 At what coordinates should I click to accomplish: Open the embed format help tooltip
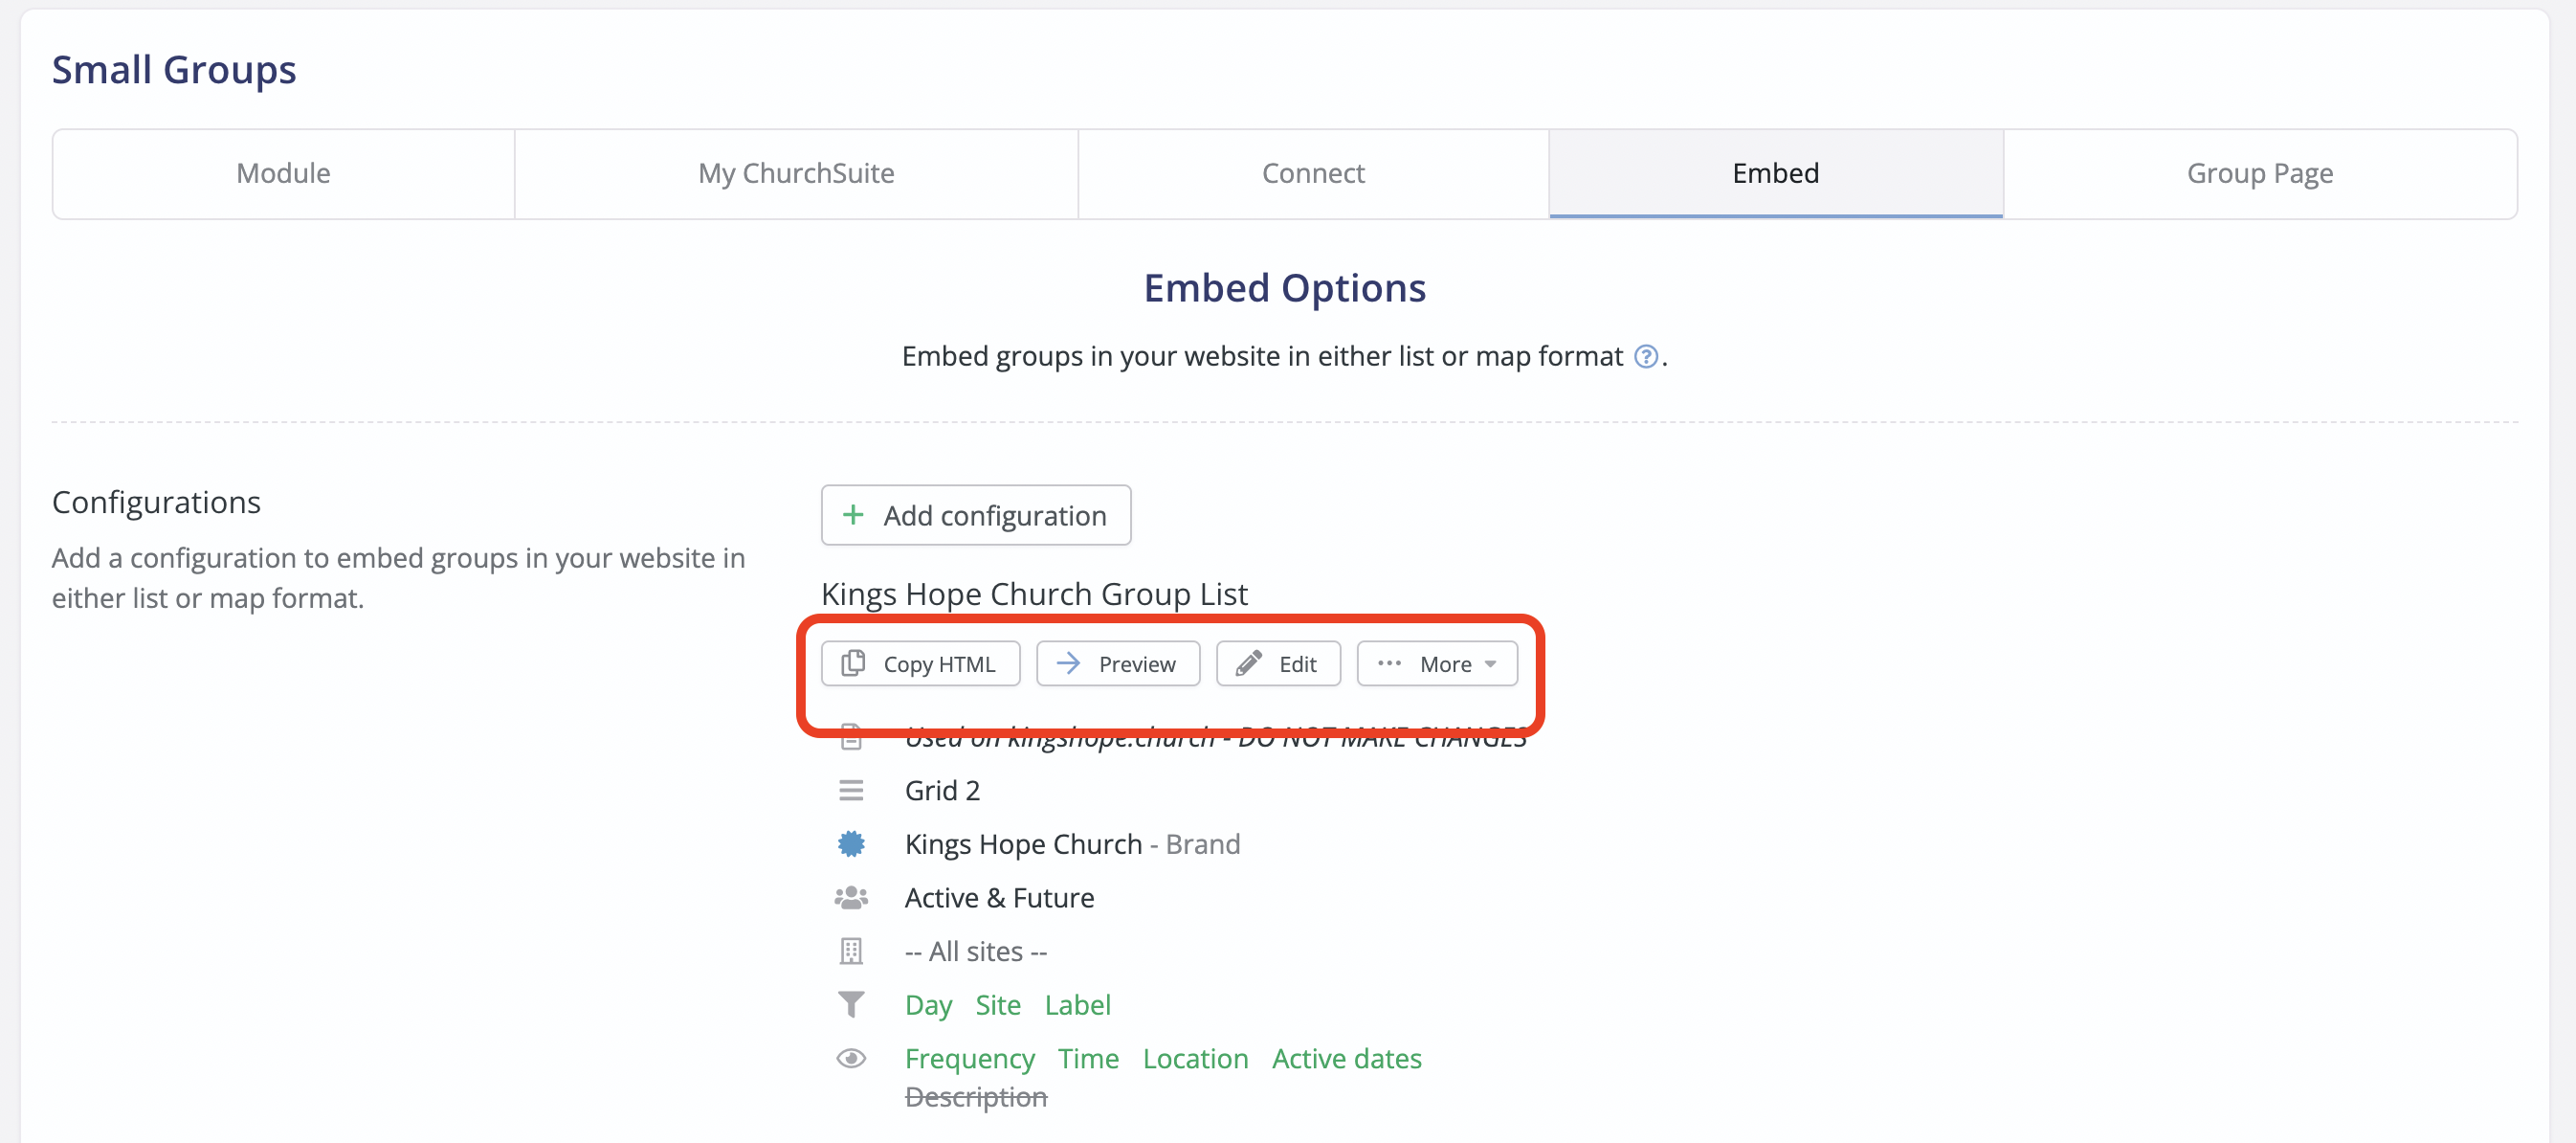click(1645, 356)
